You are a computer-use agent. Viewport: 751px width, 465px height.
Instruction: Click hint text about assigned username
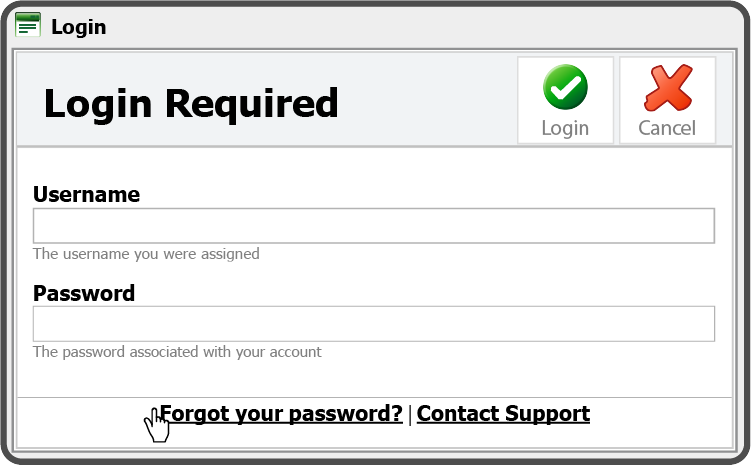coord(146,254)
